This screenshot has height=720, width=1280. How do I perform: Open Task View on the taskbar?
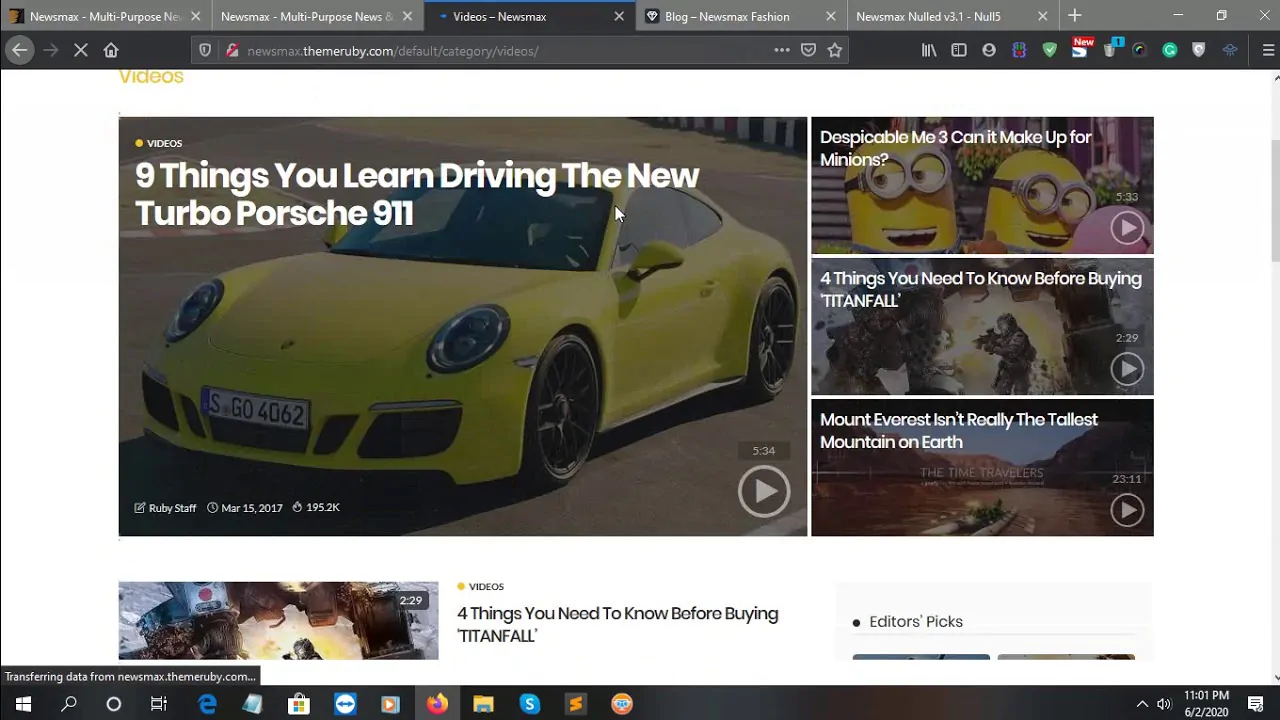point(159,704)
